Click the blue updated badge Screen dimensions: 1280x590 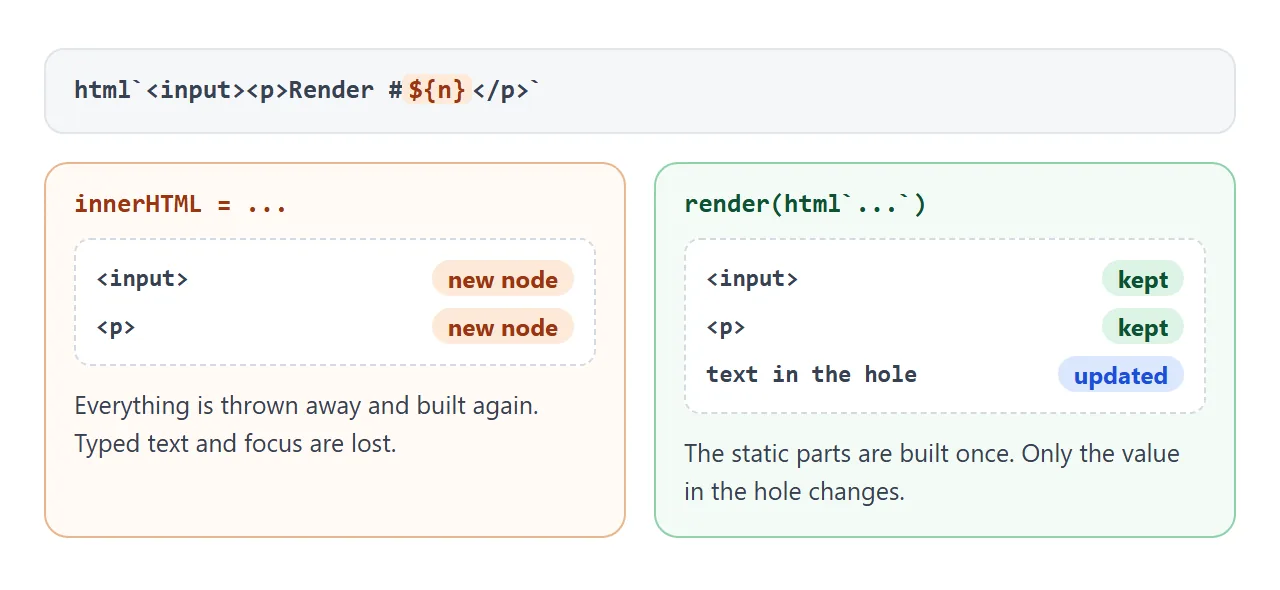pos(1121,375)
